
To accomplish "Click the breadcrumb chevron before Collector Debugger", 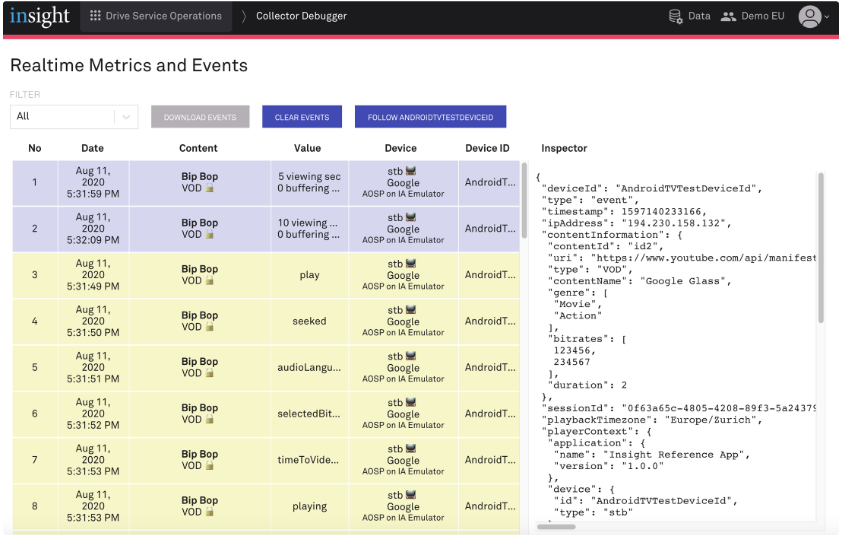I will (x=243, y=16).
